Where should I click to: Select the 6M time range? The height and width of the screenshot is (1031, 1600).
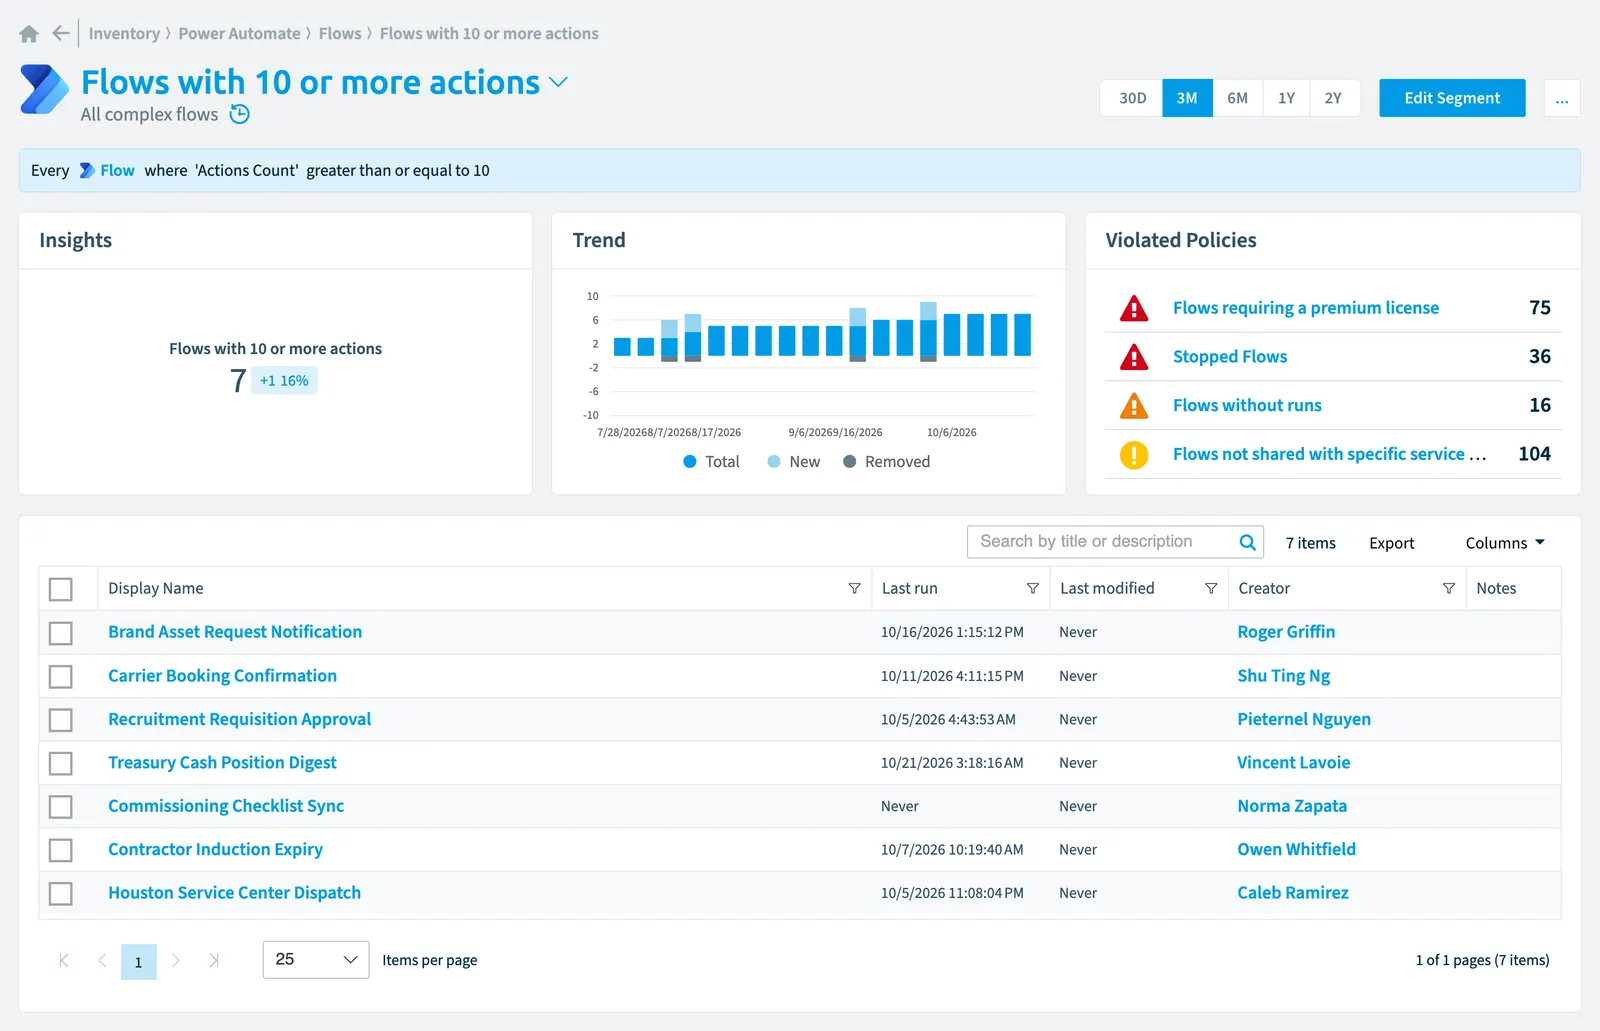pos(1237,98)
